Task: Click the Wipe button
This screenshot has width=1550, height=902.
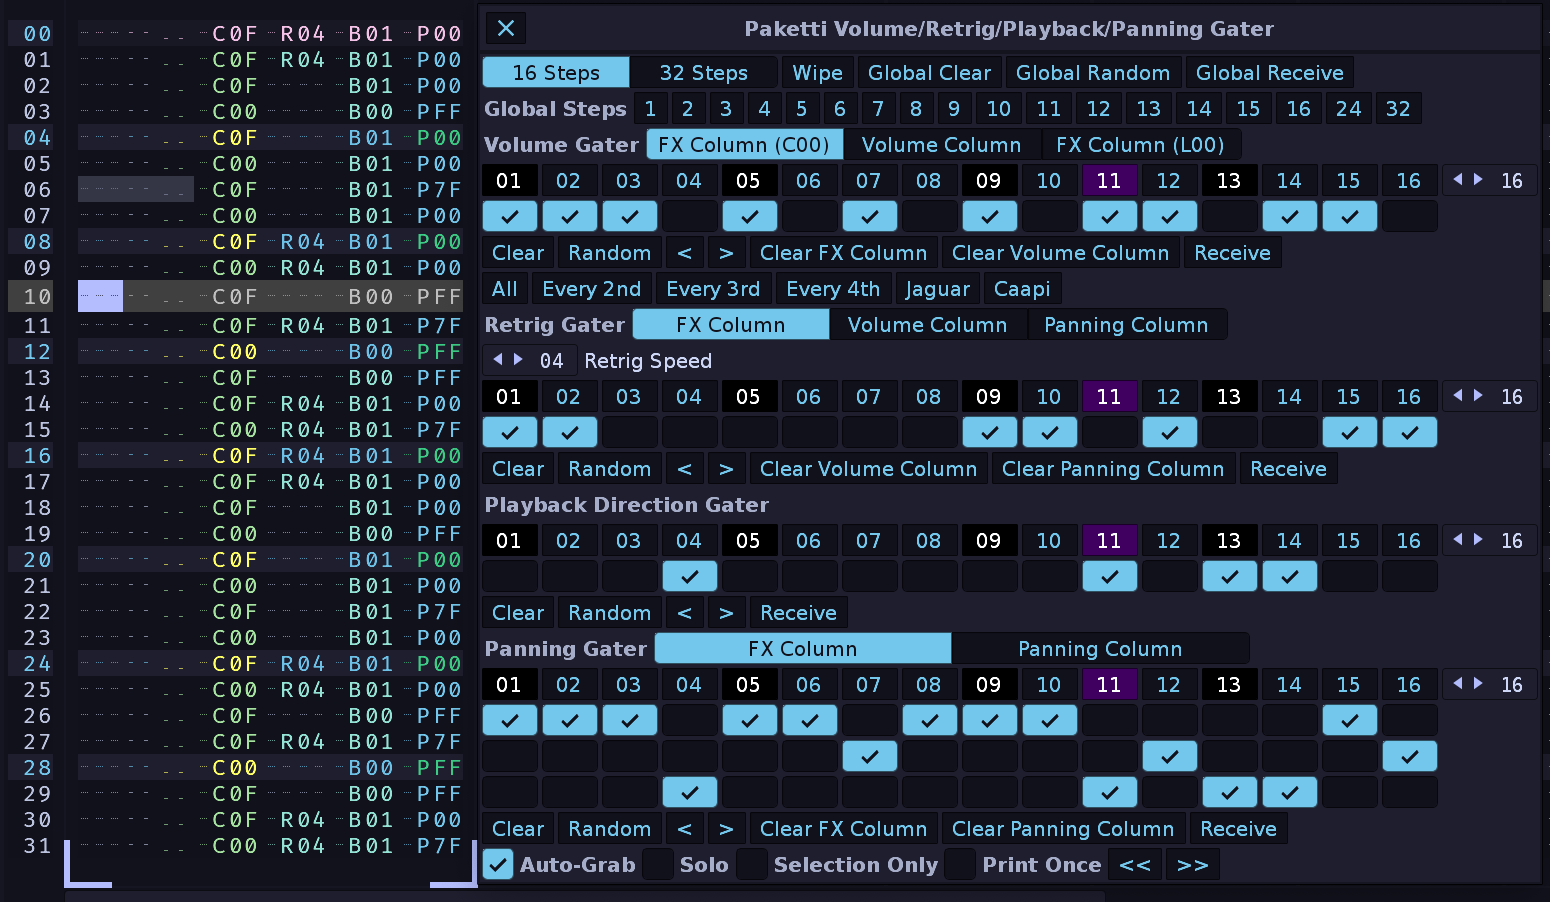Action: point(818,73)
